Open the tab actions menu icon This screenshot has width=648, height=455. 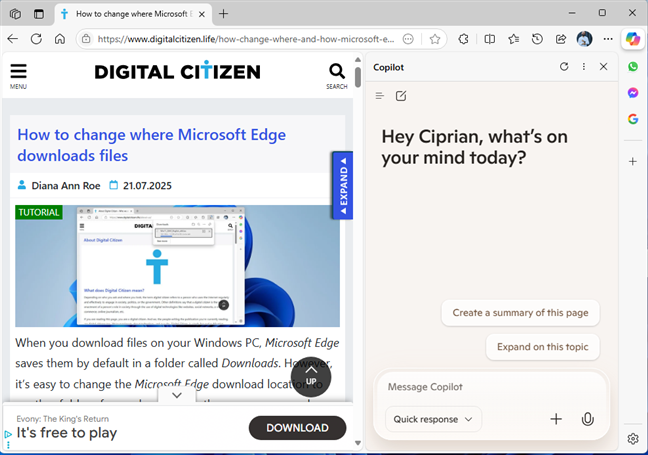(x=39, y=14)
